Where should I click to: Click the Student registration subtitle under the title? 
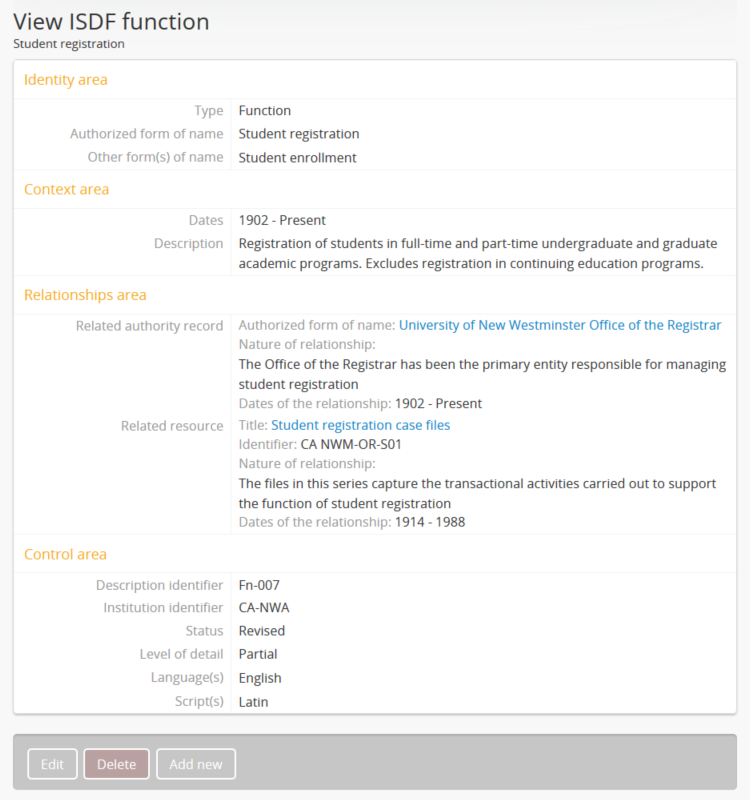click(x=69, y=44)
